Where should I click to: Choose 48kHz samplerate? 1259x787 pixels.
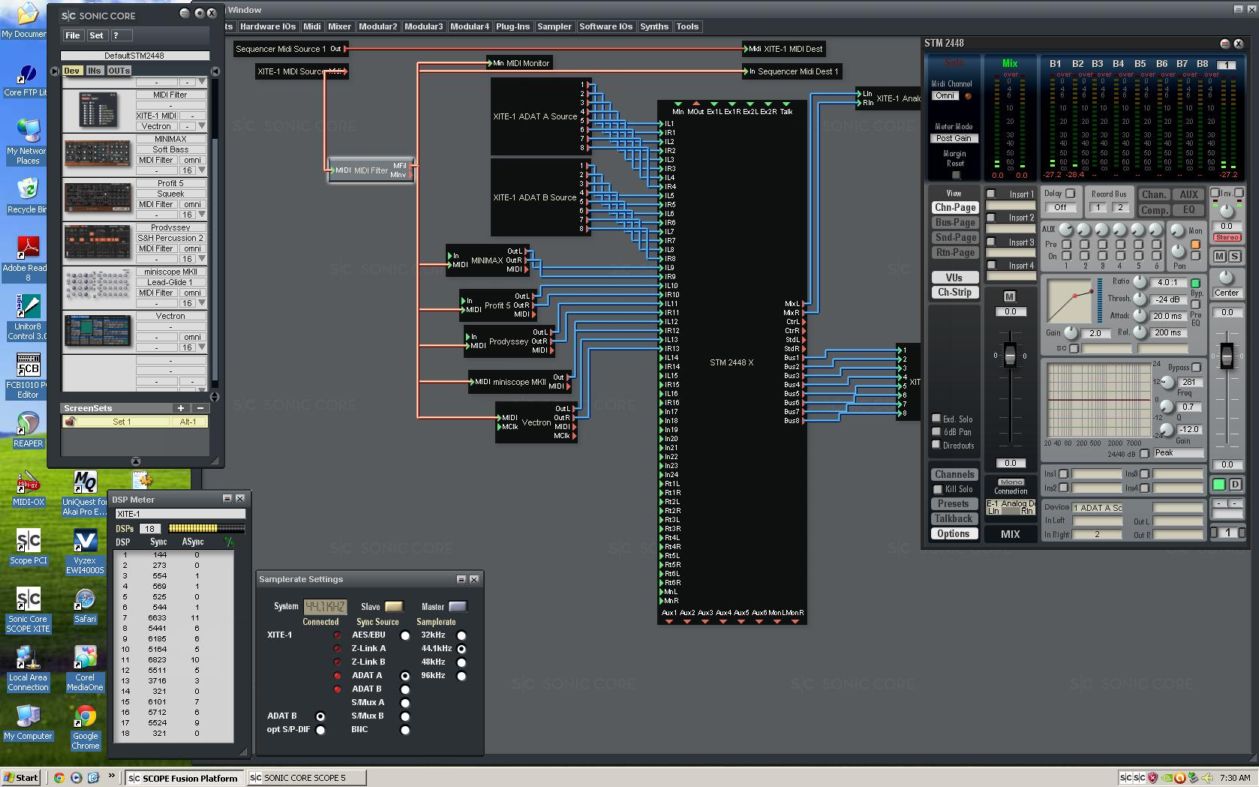point(462,662)
